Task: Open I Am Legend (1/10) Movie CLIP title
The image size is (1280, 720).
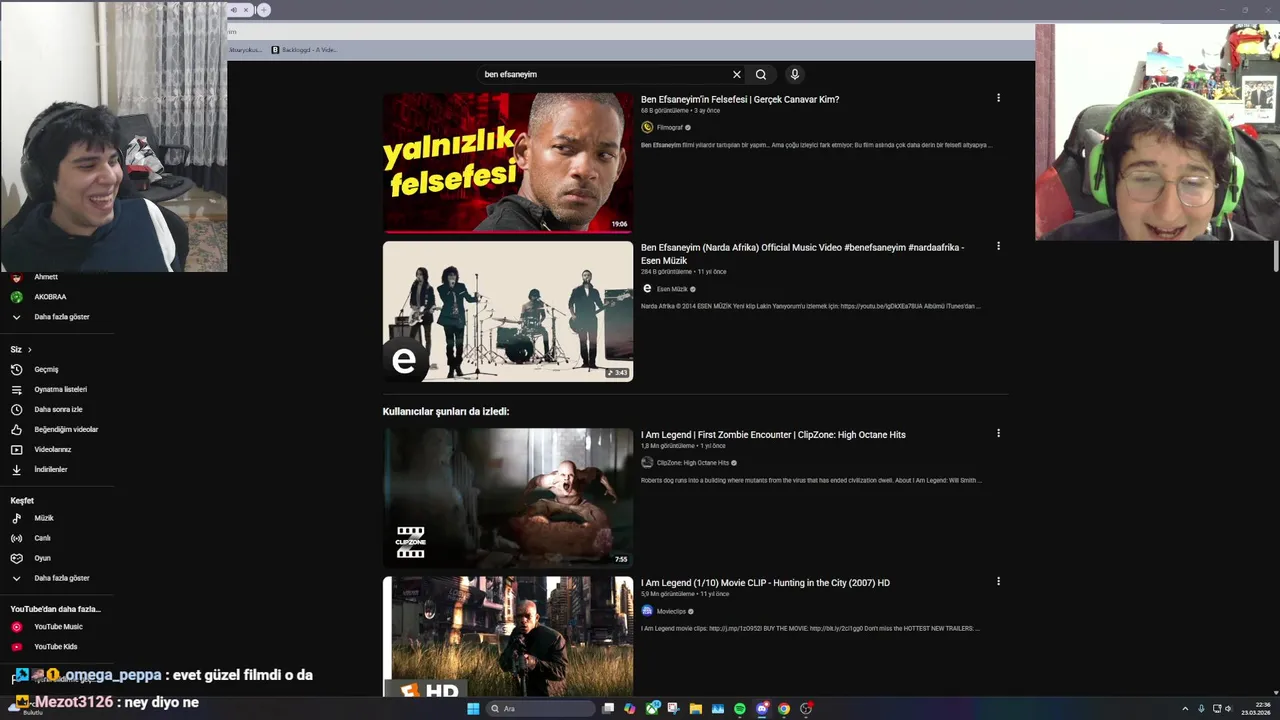Action: coord(765,583)
